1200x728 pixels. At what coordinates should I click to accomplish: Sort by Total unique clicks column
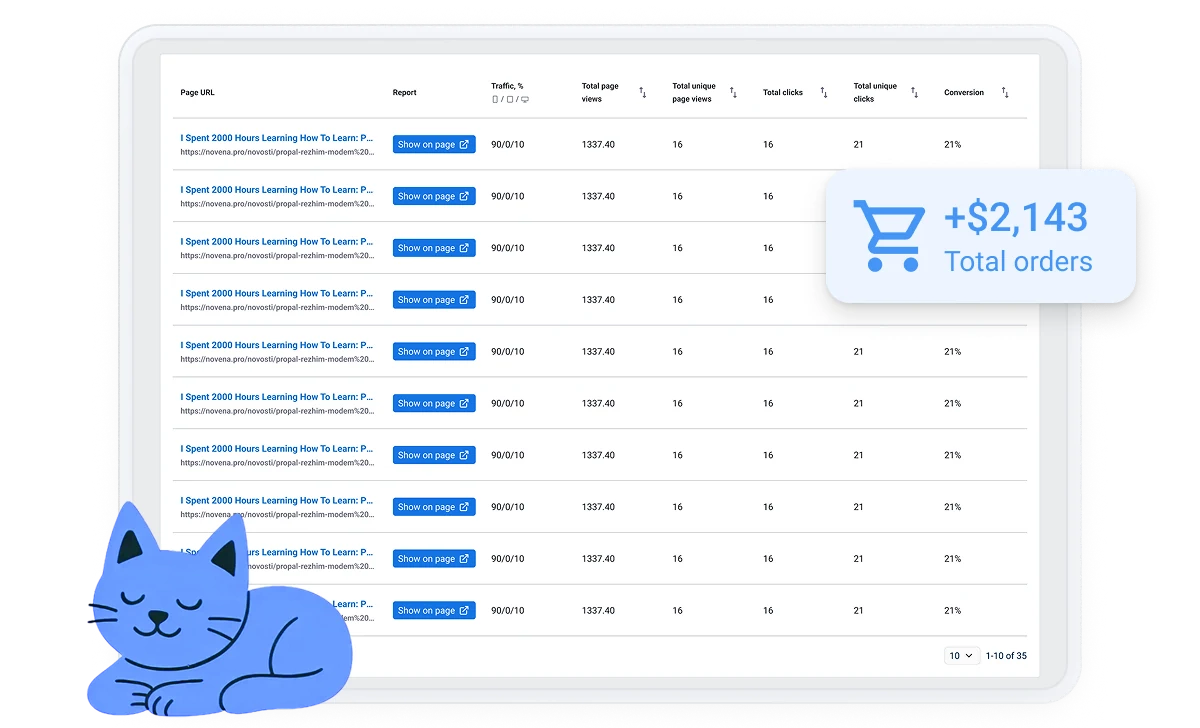click(914, 93)
